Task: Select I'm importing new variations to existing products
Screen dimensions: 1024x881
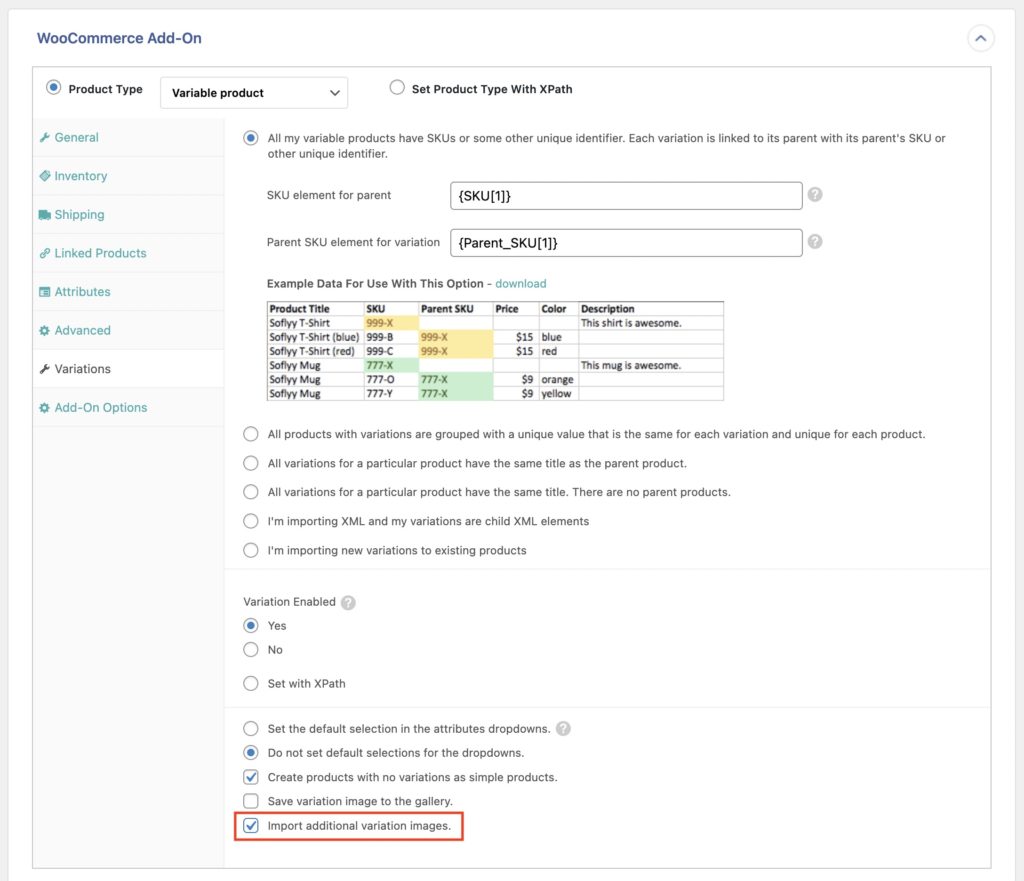Action: coord(251,549)
